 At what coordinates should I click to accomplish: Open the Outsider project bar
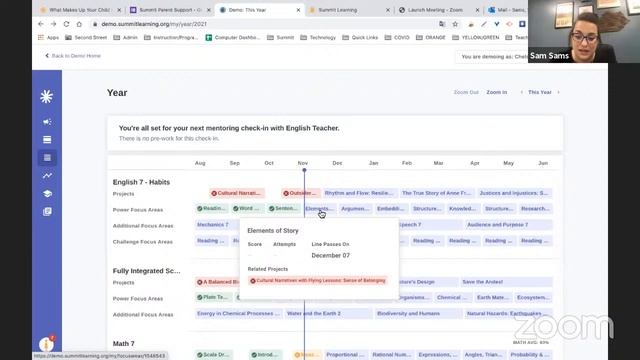301,193
